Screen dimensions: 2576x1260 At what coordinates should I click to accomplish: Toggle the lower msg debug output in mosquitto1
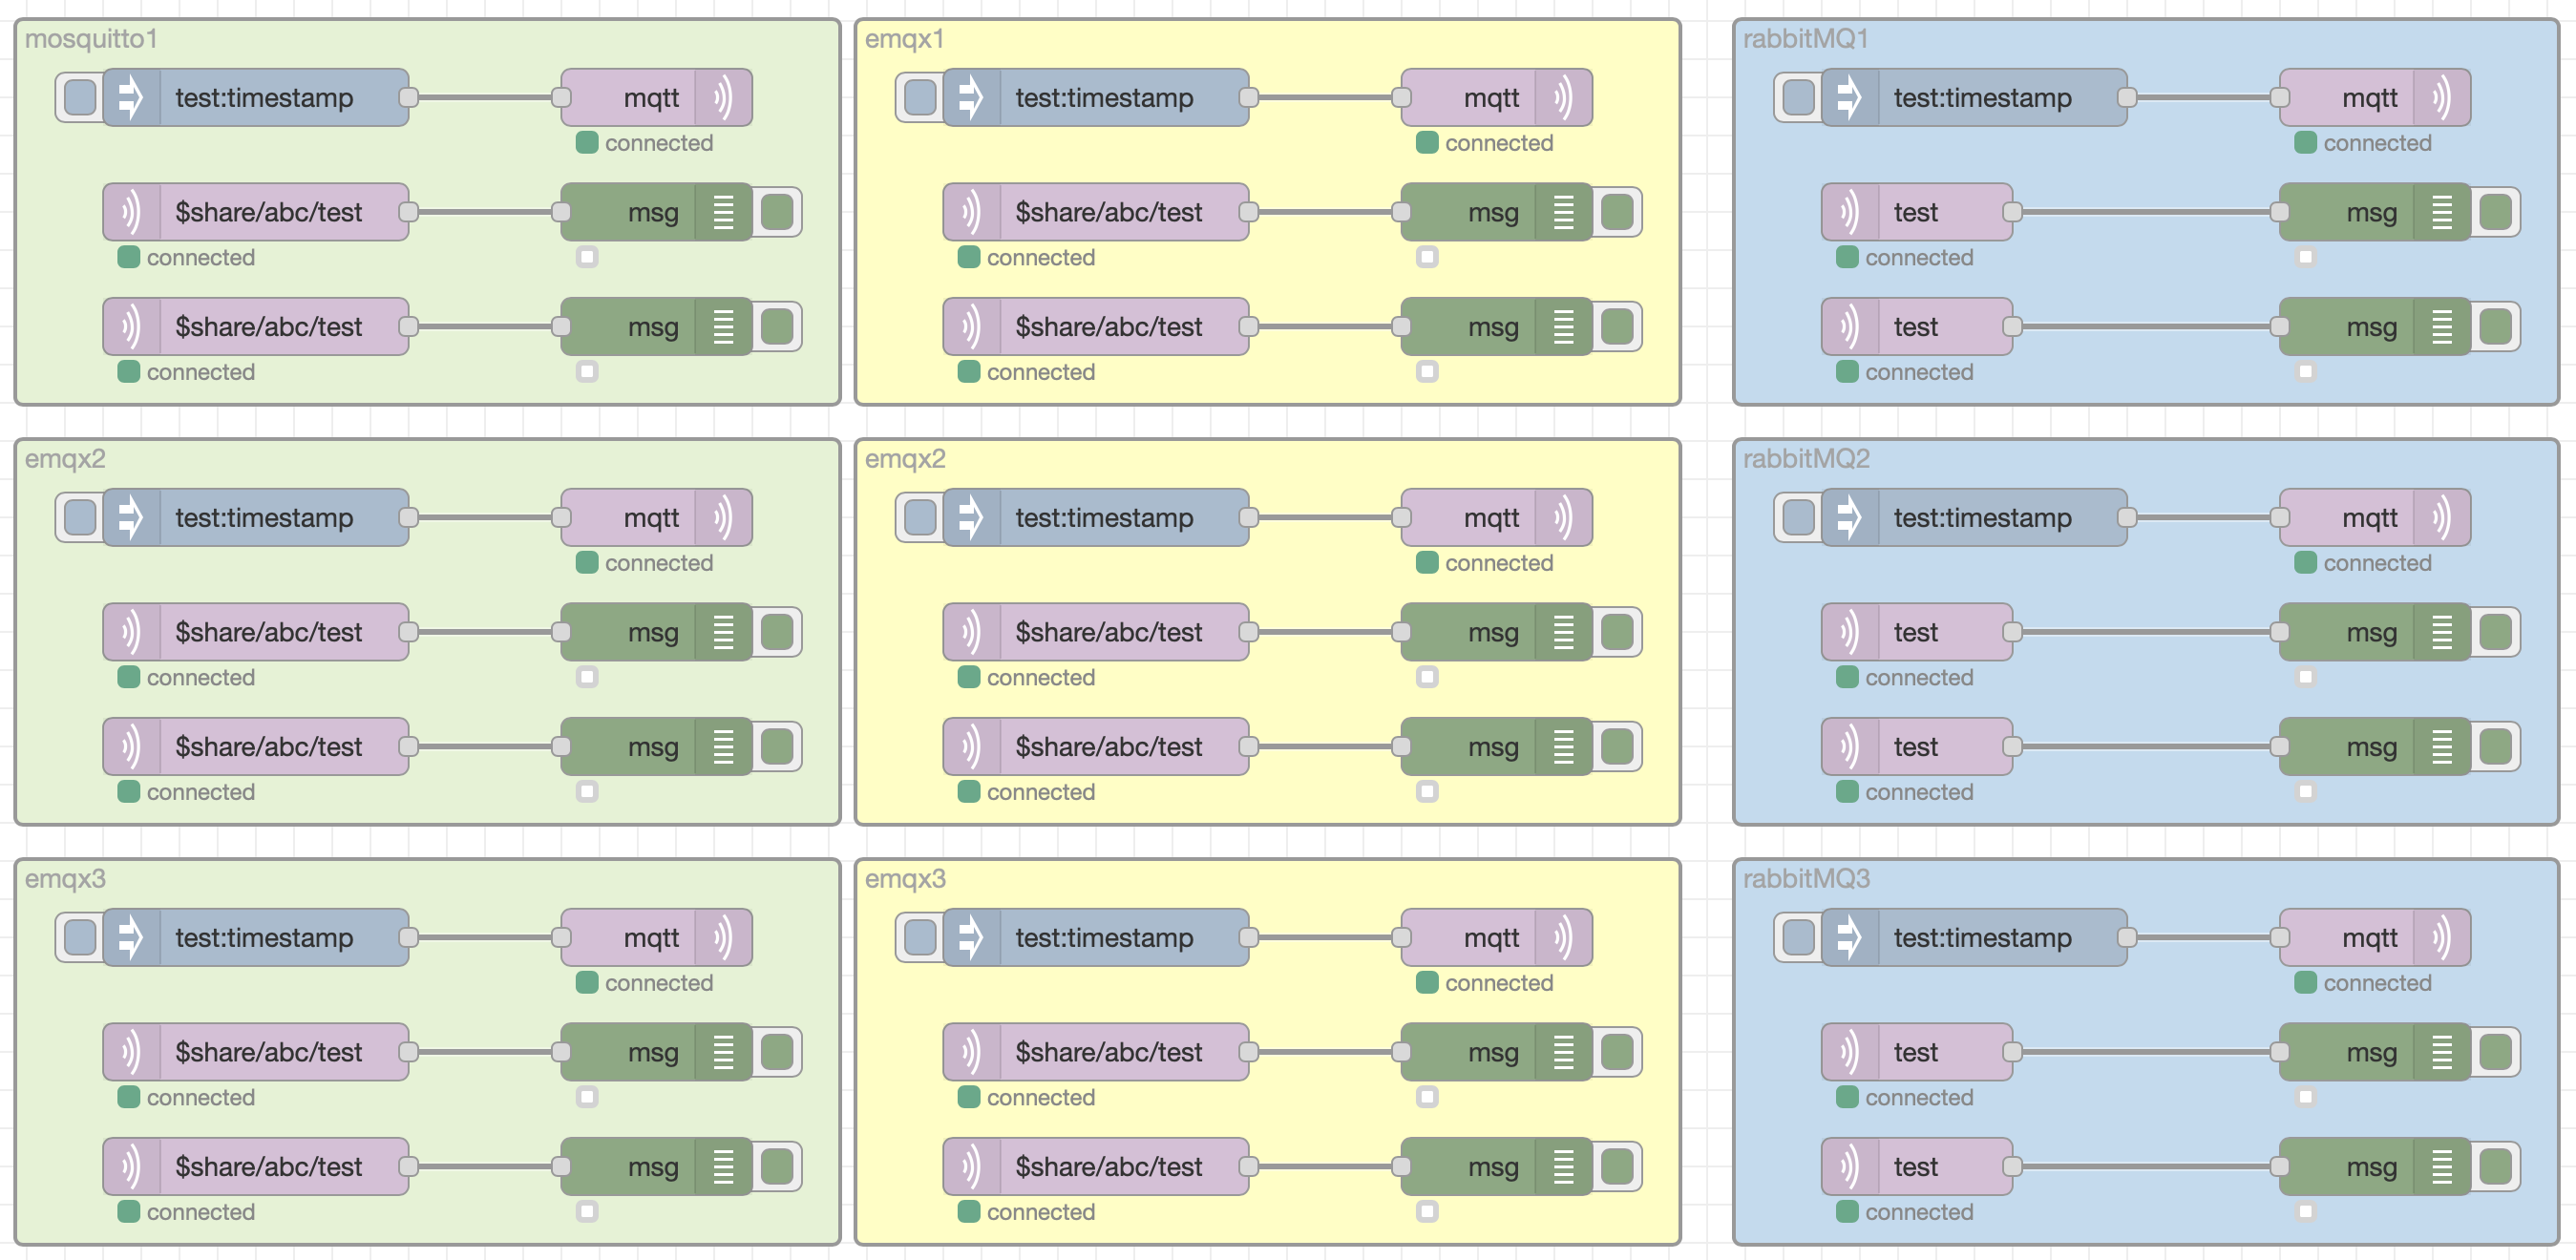pyautogui.click(x=777, y=326)
